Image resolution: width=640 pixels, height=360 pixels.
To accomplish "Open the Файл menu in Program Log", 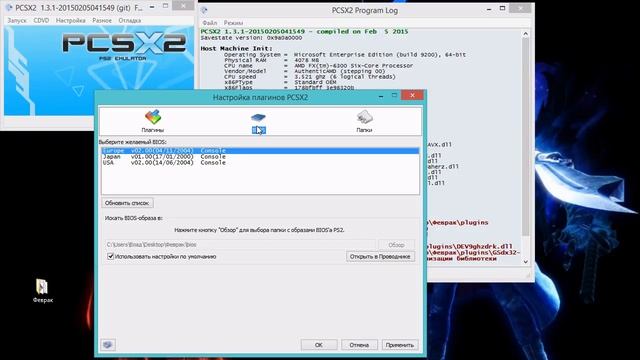I will click(210, 23).
